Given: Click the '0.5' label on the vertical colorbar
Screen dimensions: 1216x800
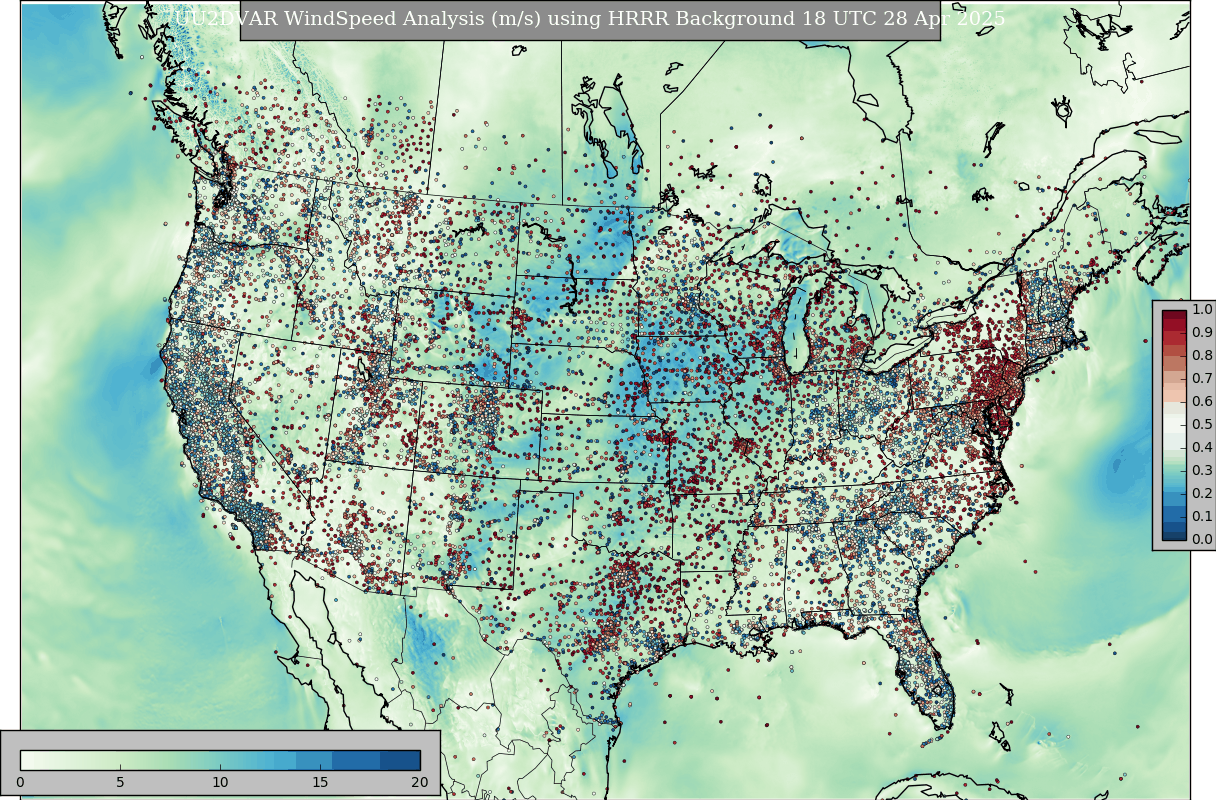Looking at the screenshot, I should point(1202,425).
